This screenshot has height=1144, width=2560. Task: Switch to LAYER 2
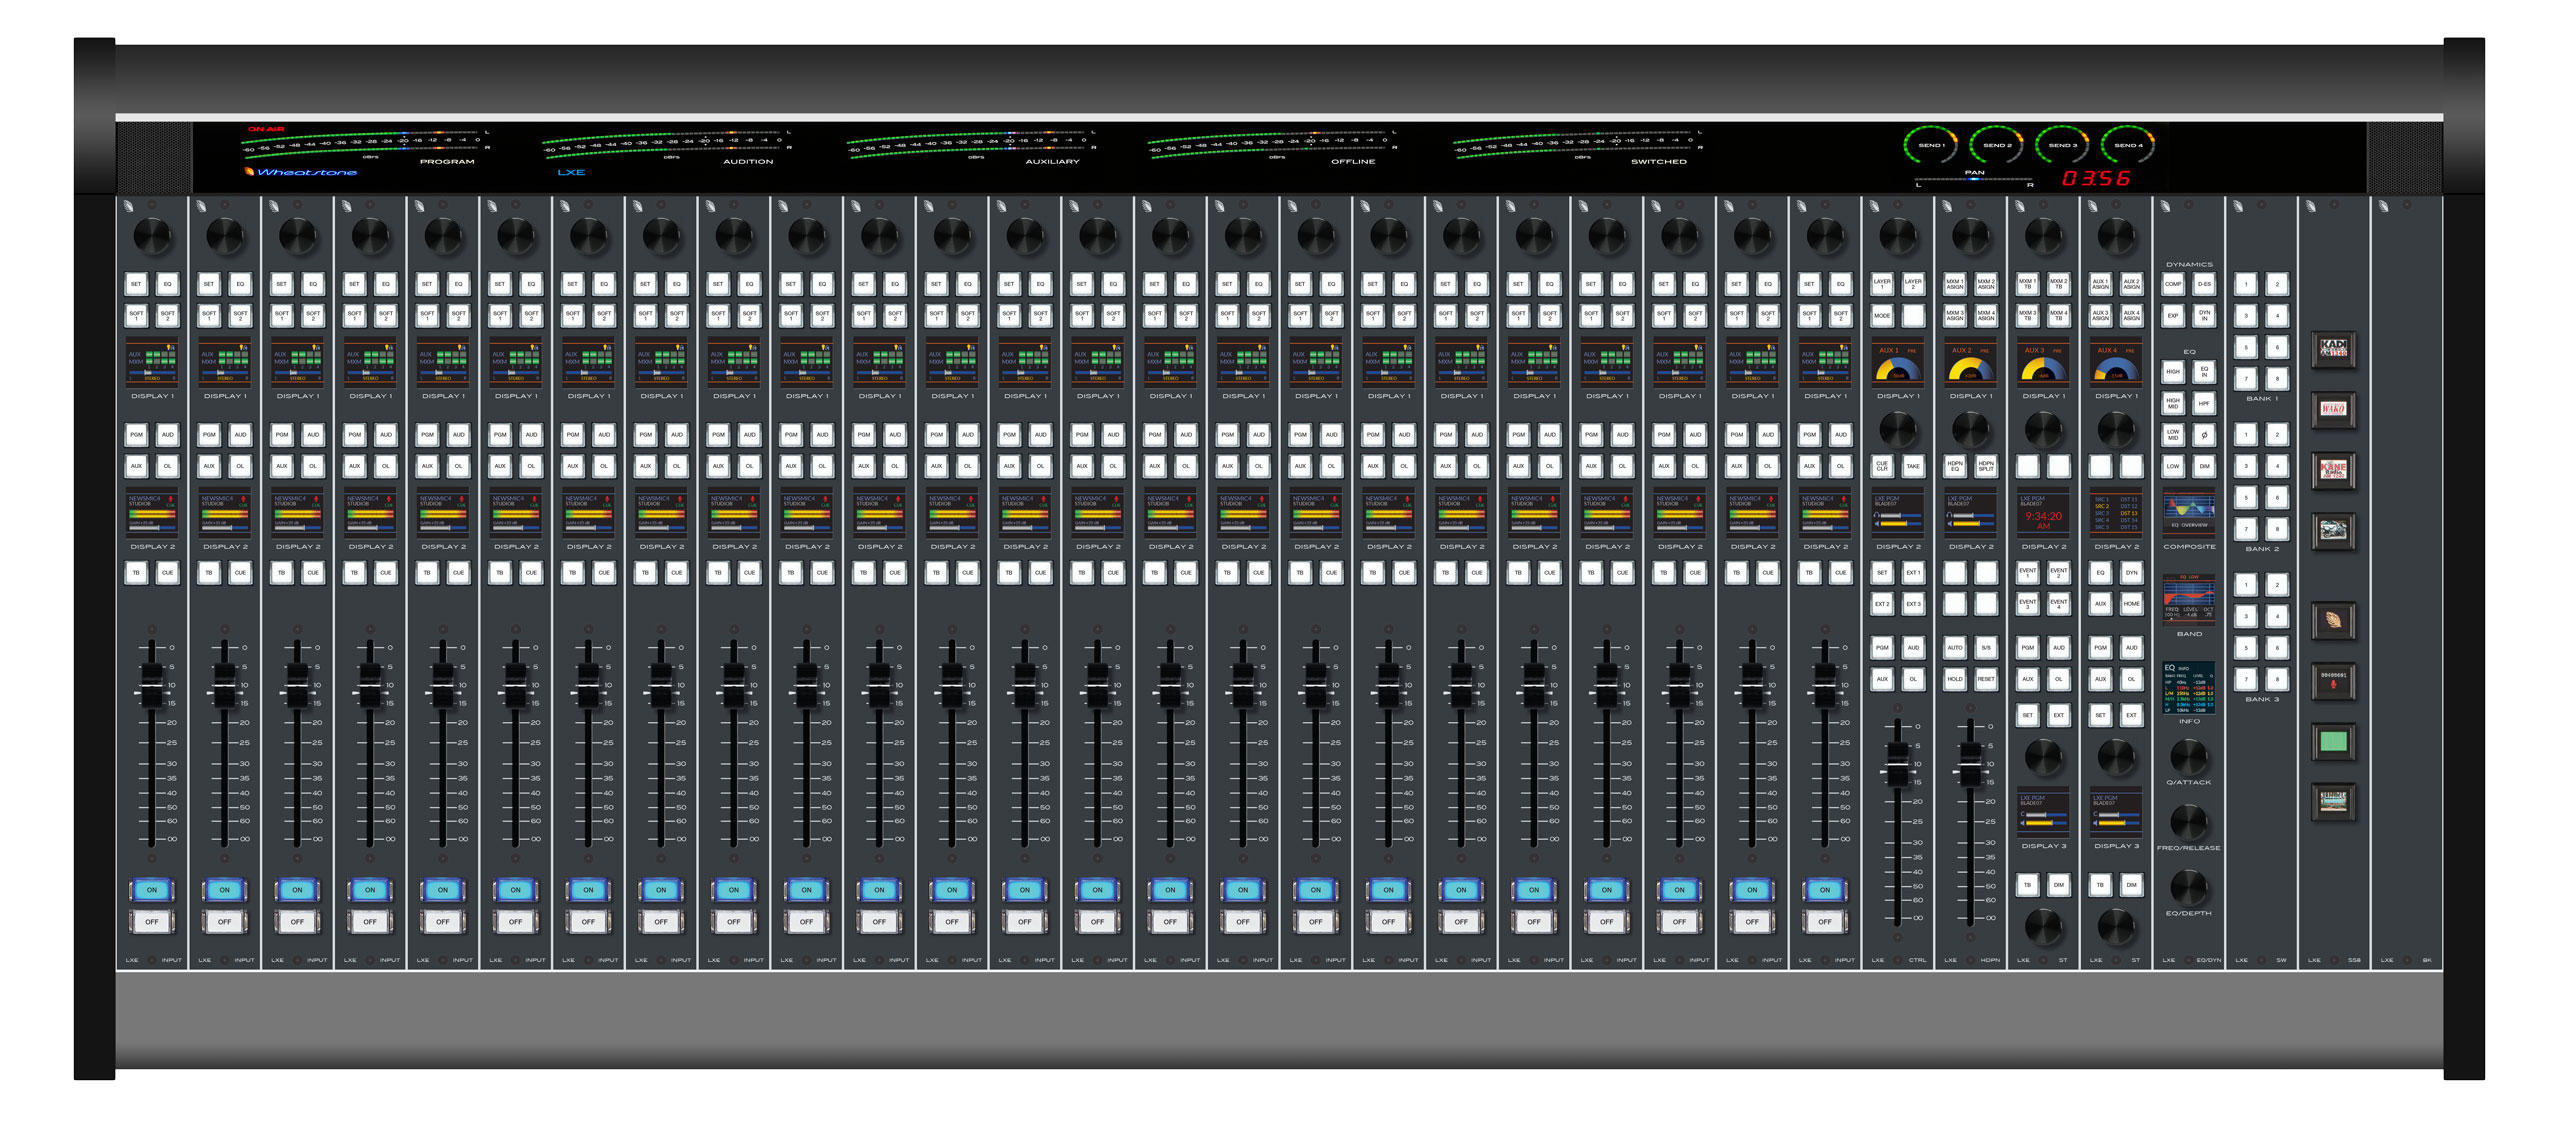[1912, 285]
